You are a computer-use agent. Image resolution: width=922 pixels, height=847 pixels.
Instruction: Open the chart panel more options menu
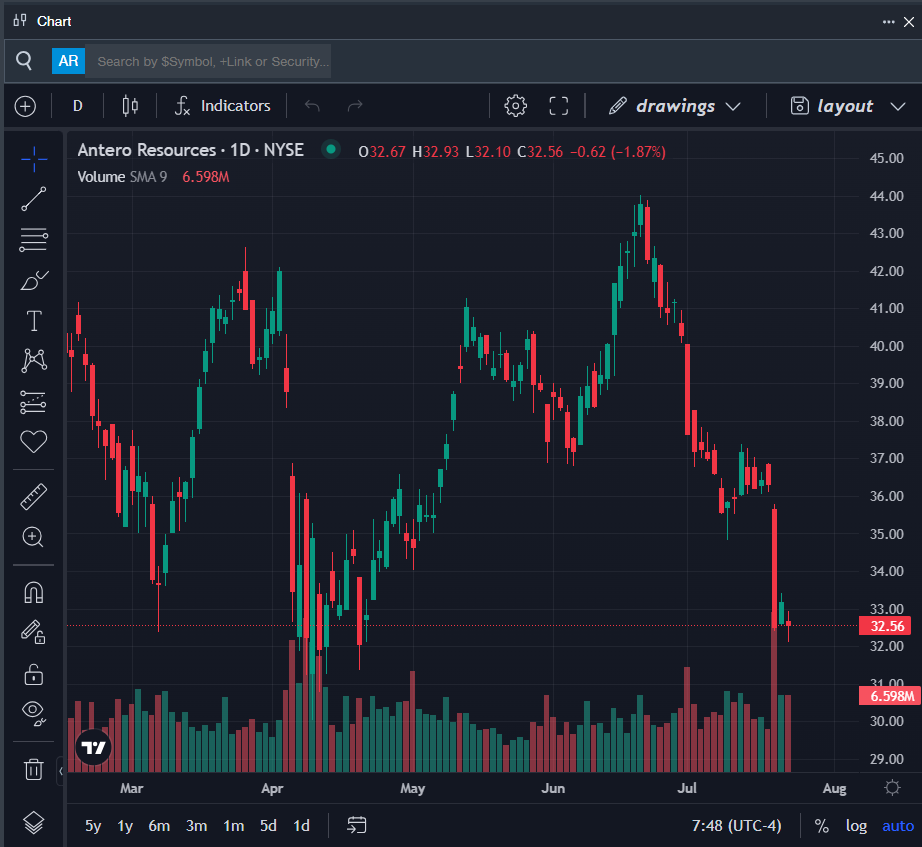(x=888, y=22)
